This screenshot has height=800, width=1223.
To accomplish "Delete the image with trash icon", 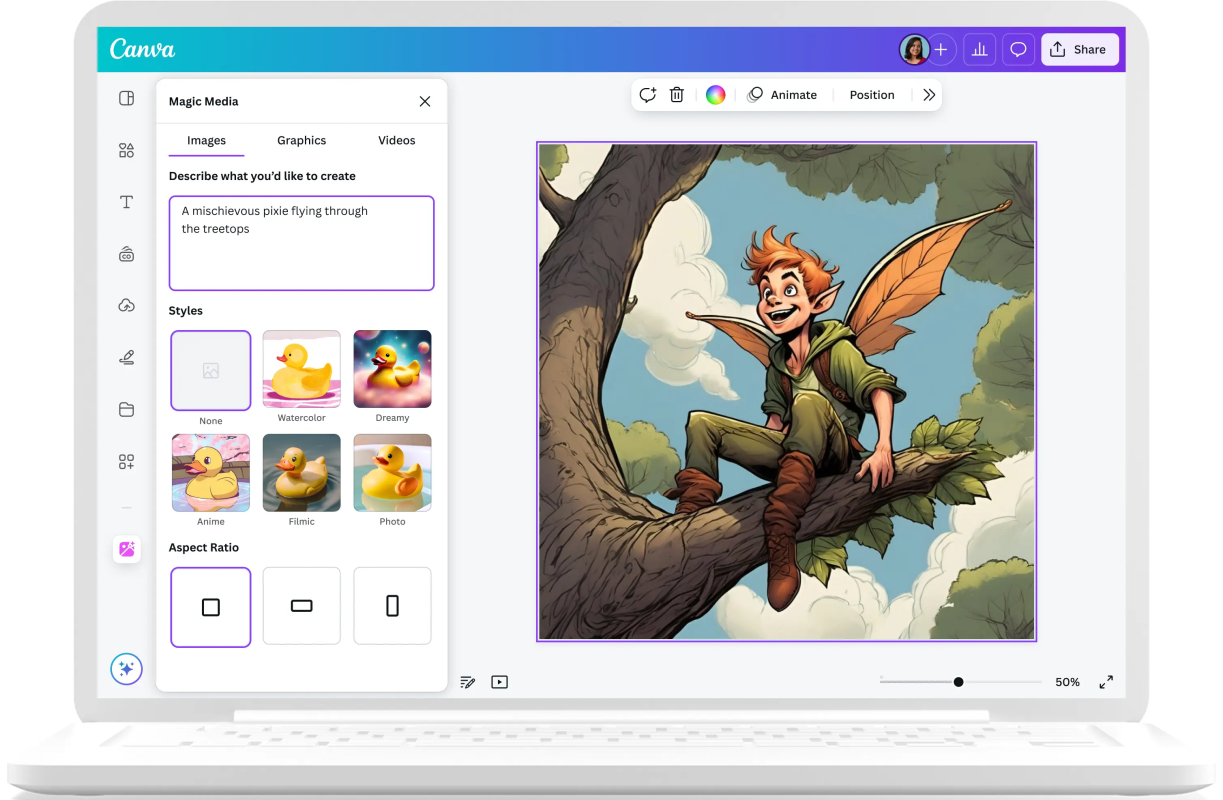I will [677, 95].
